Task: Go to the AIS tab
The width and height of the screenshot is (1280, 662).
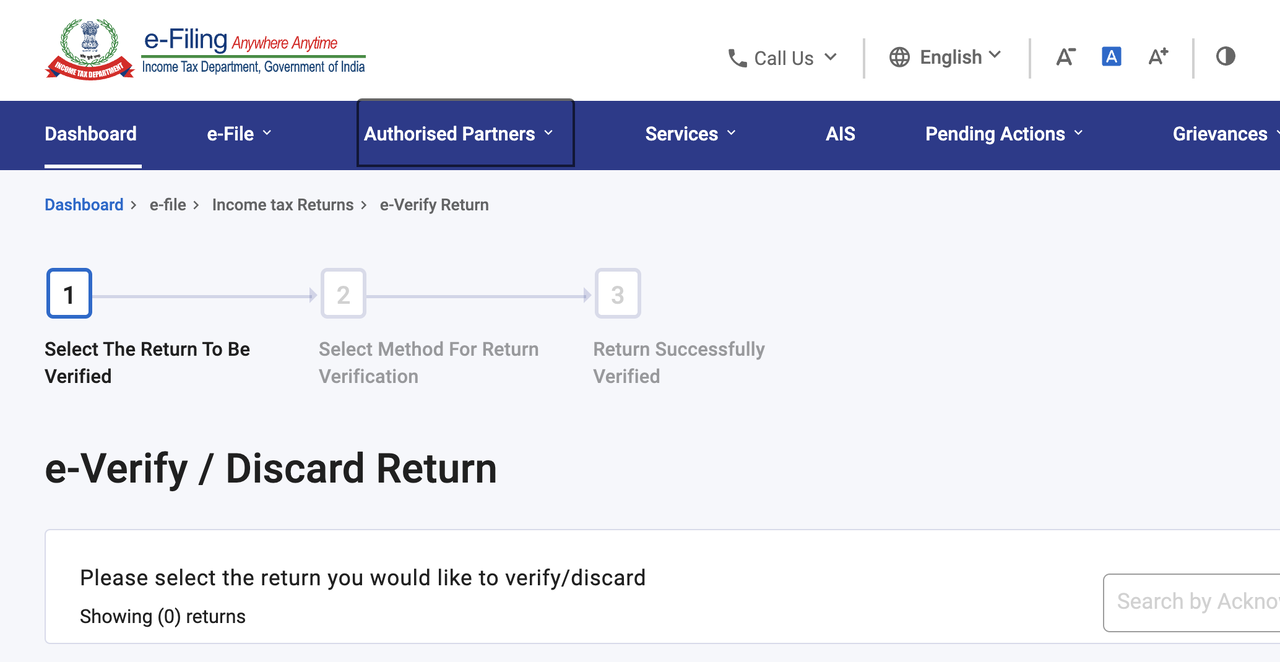Action: tap(840, 134)
